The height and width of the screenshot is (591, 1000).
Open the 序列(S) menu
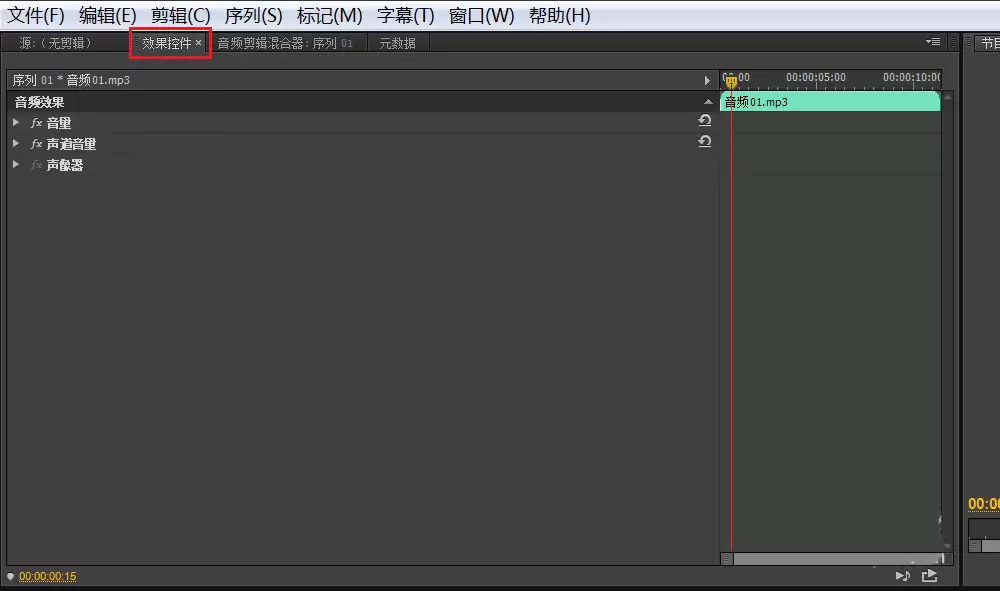[x=253, y=15]
